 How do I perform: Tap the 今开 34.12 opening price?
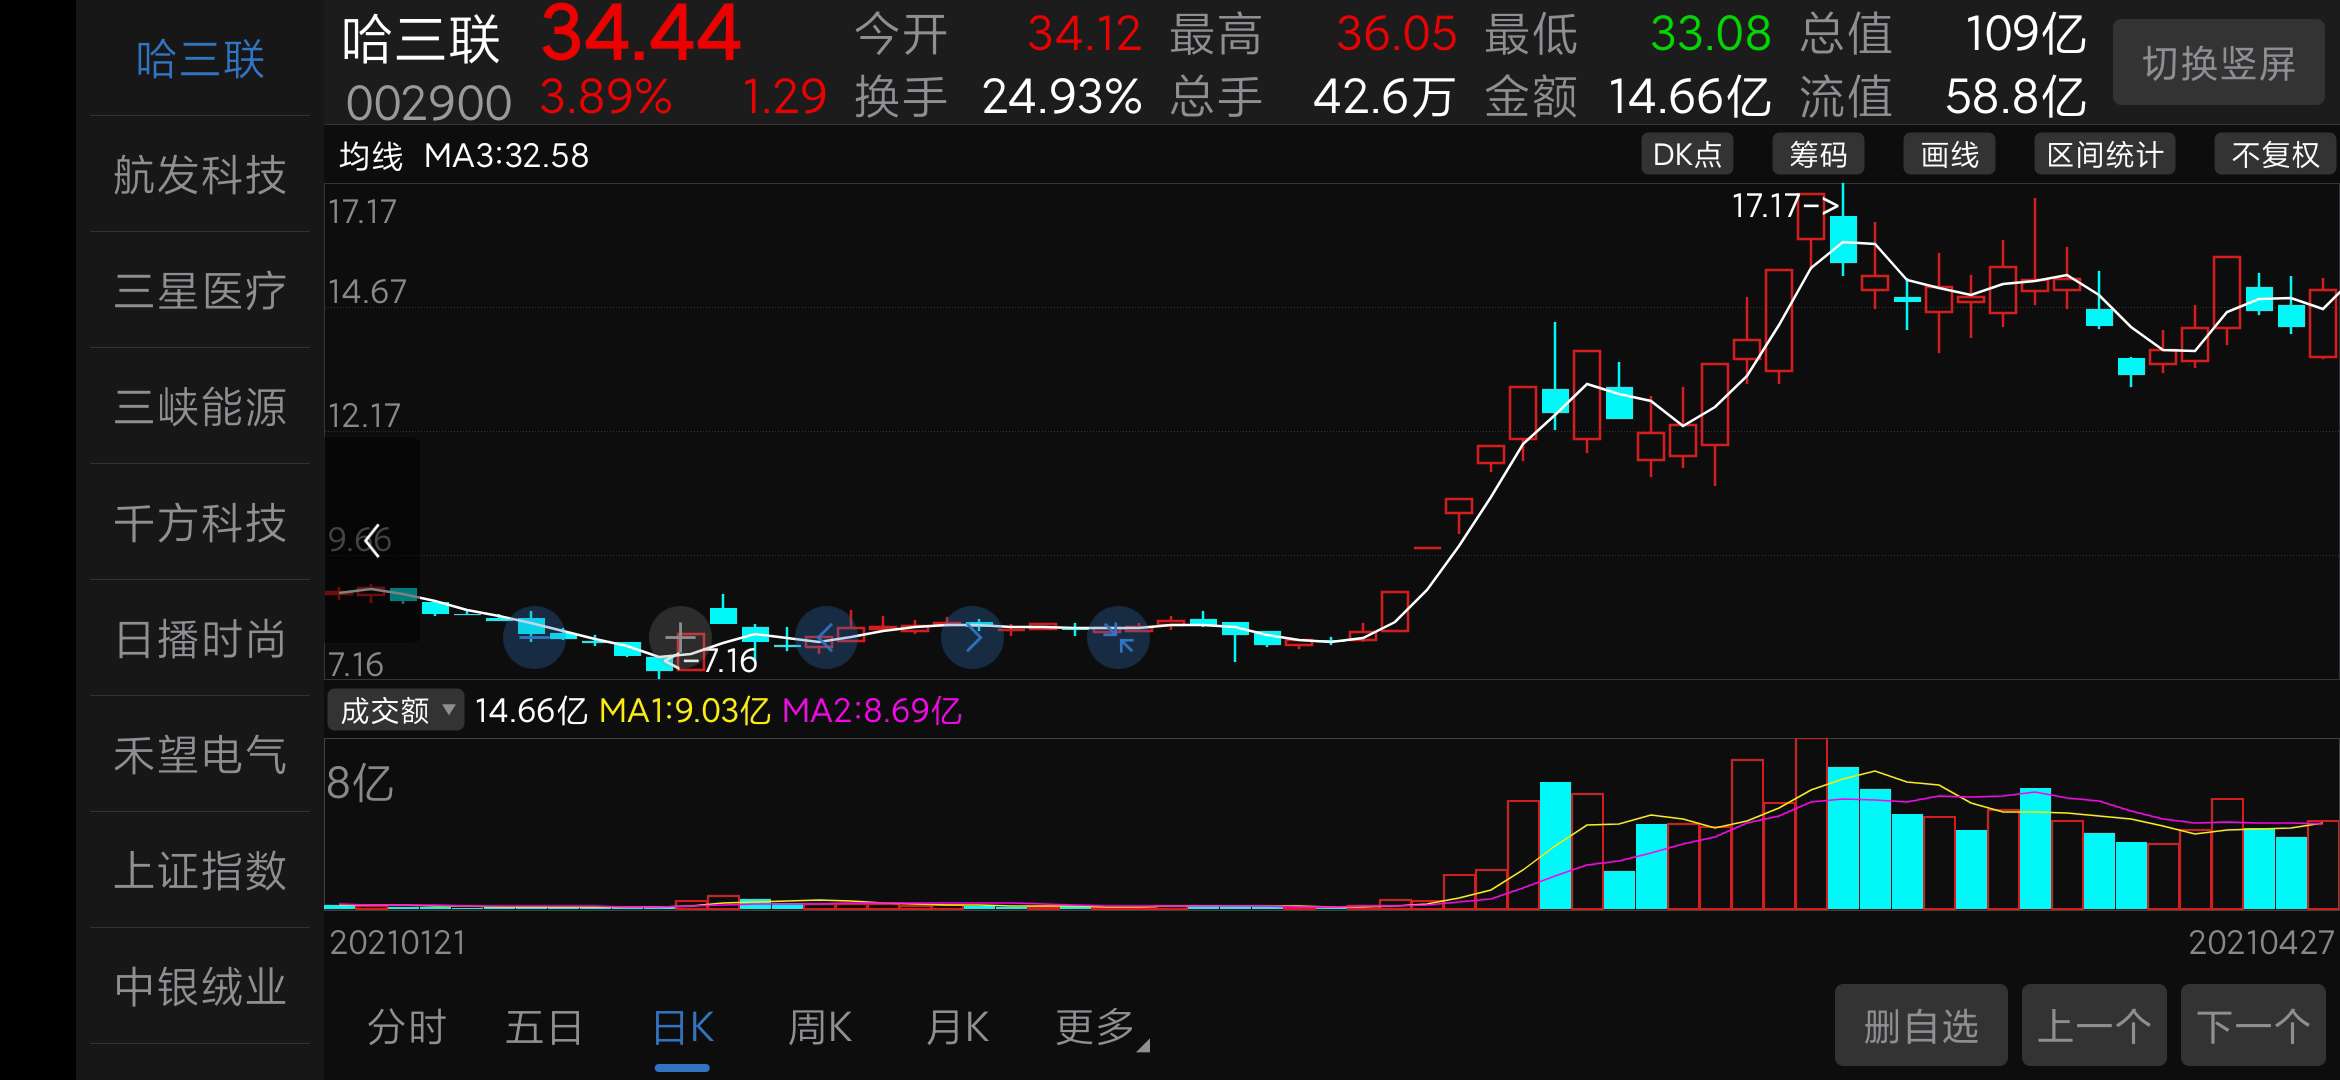998,35
